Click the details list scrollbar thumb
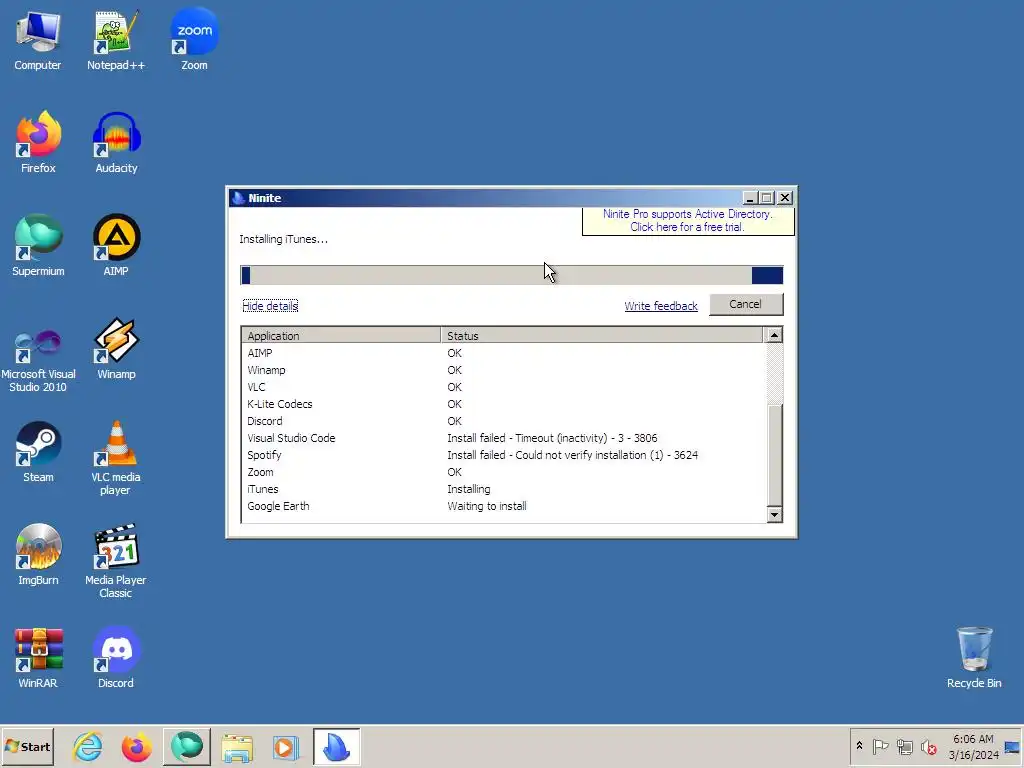1024x768 pixels. (775, 455)
